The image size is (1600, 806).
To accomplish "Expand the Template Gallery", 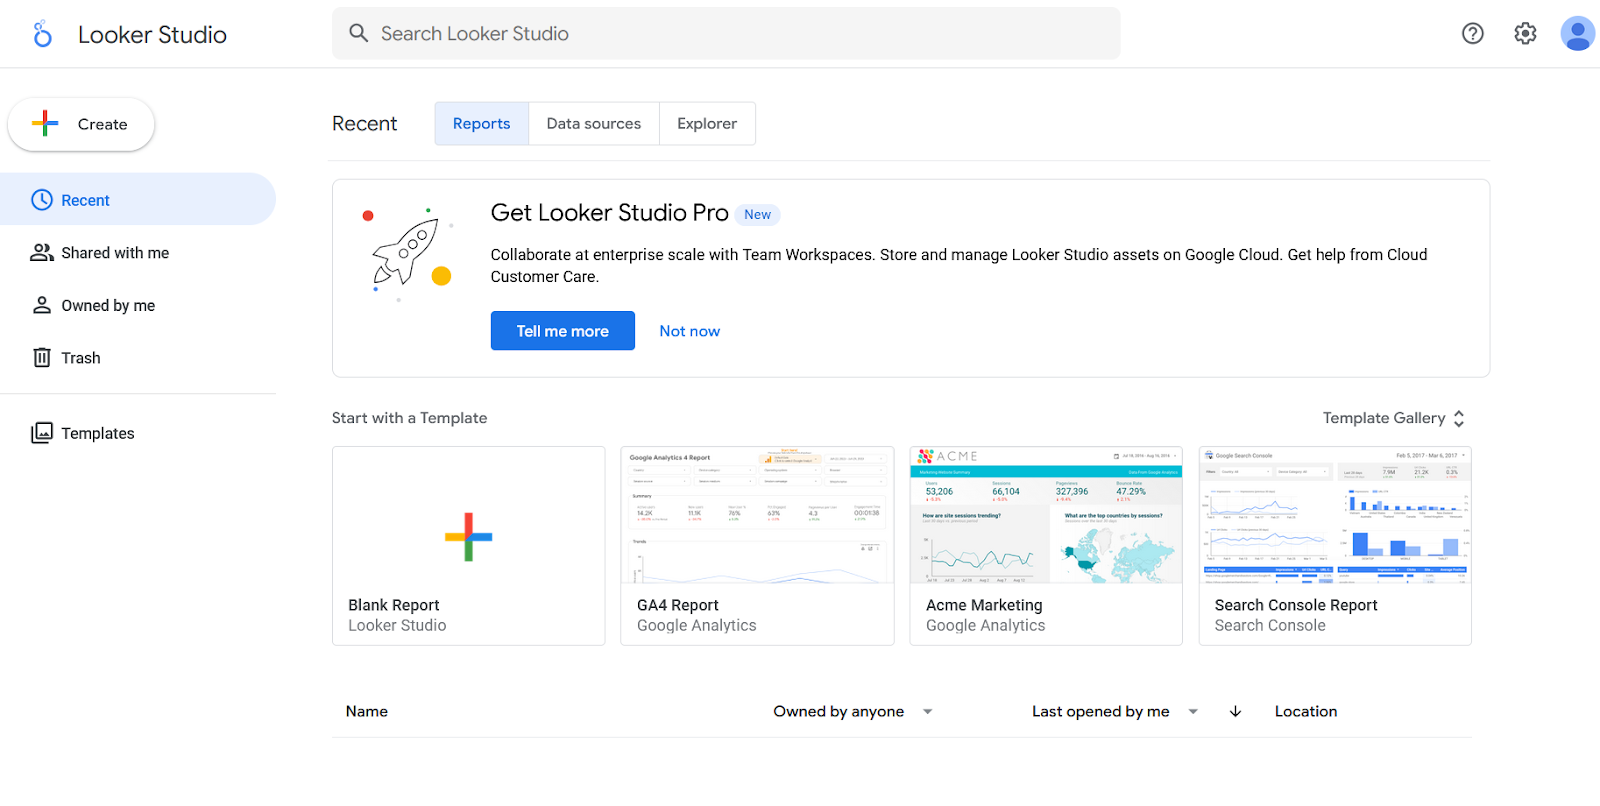I will (1394, 418).
